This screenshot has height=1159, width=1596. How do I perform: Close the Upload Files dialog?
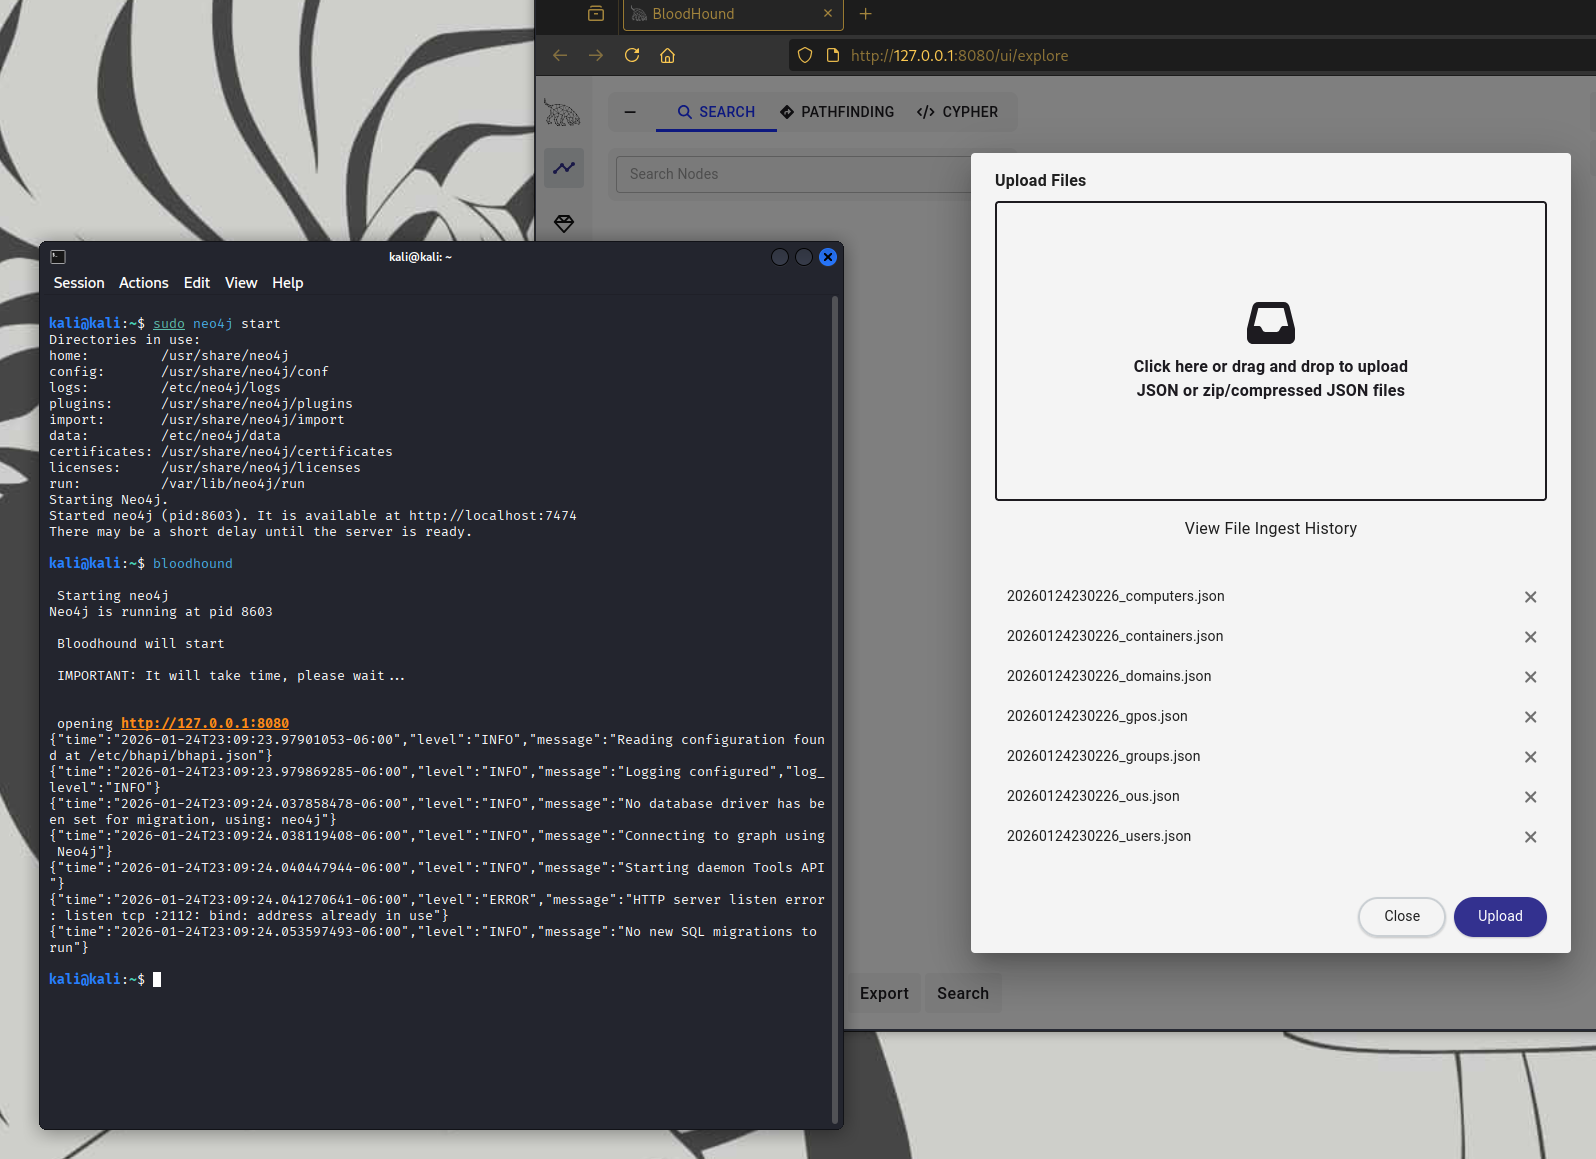(x=1401, y=916)
